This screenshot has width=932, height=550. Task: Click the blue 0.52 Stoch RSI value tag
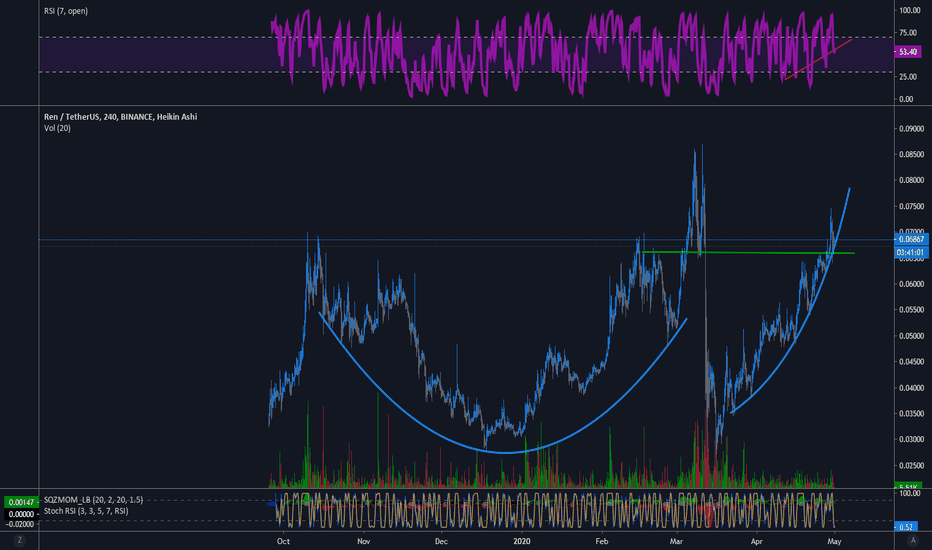[906, 527]
